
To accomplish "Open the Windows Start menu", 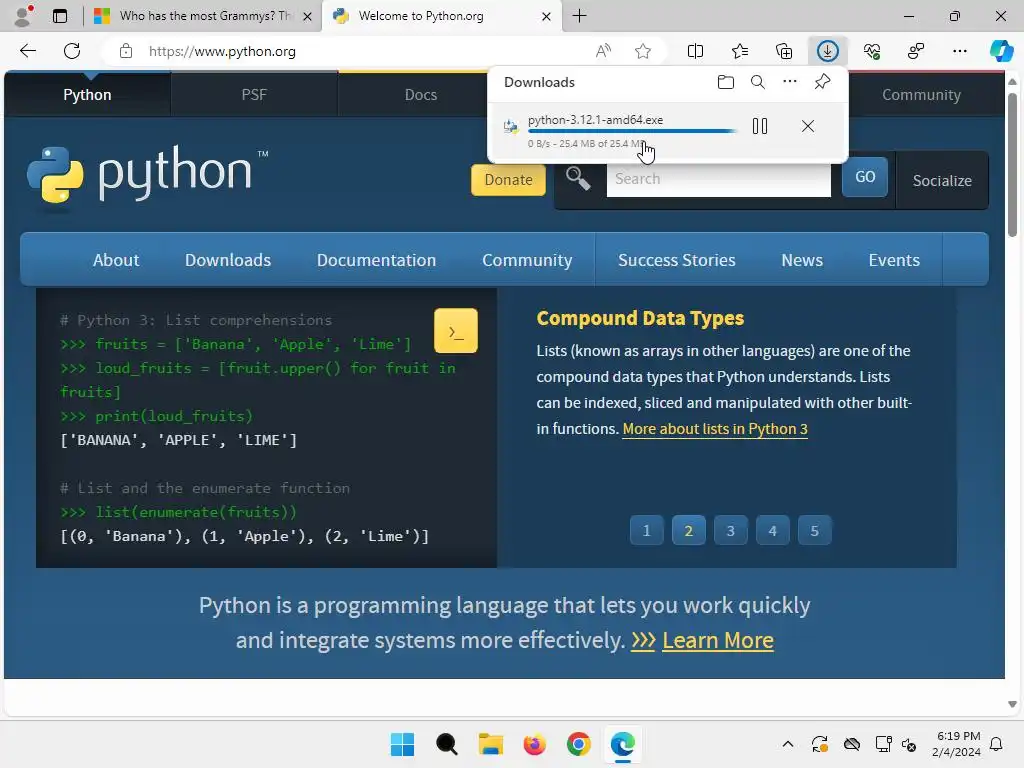I will point(402,744).
